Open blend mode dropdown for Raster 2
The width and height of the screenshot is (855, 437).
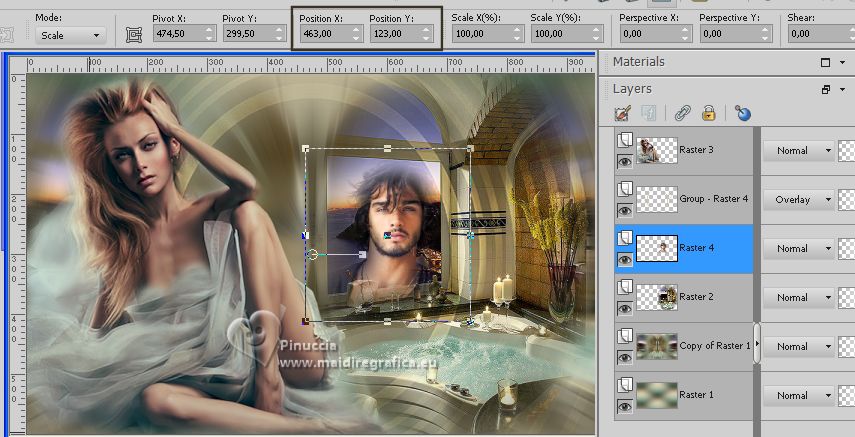point(798,297)
